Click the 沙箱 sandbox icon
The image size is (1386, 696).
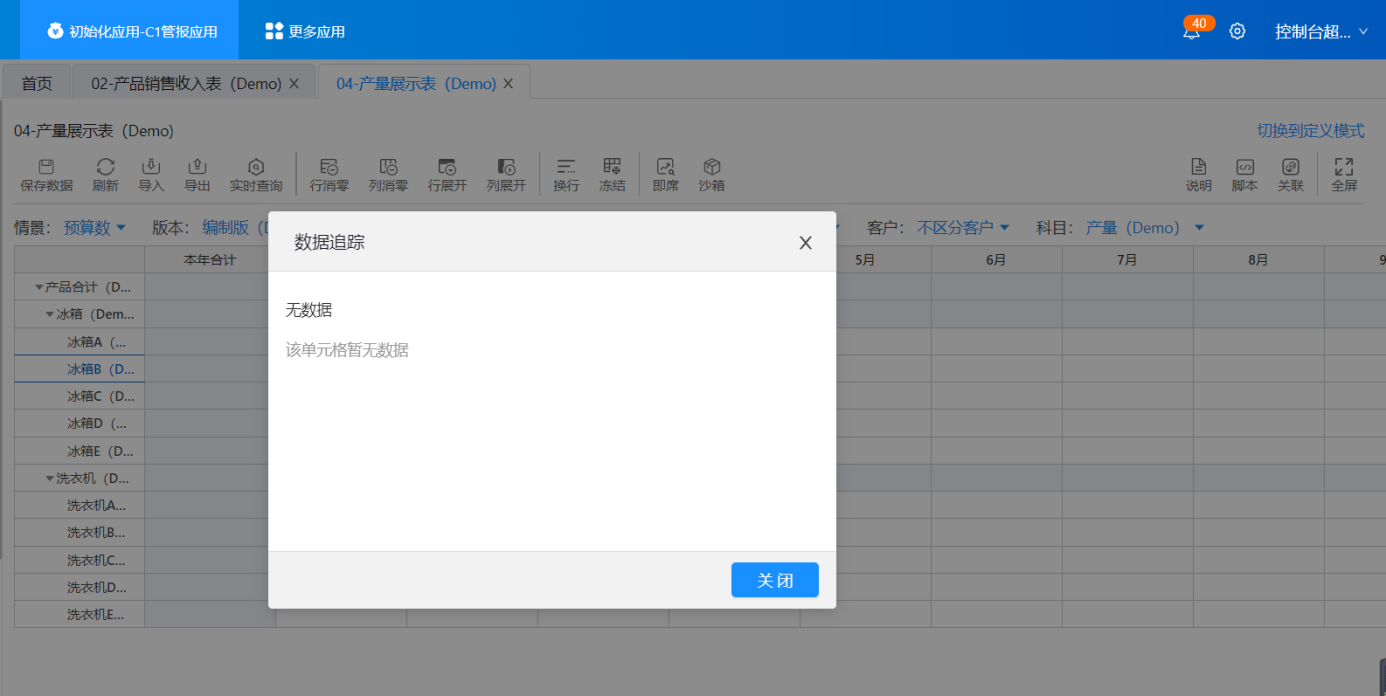pos(711,168)
